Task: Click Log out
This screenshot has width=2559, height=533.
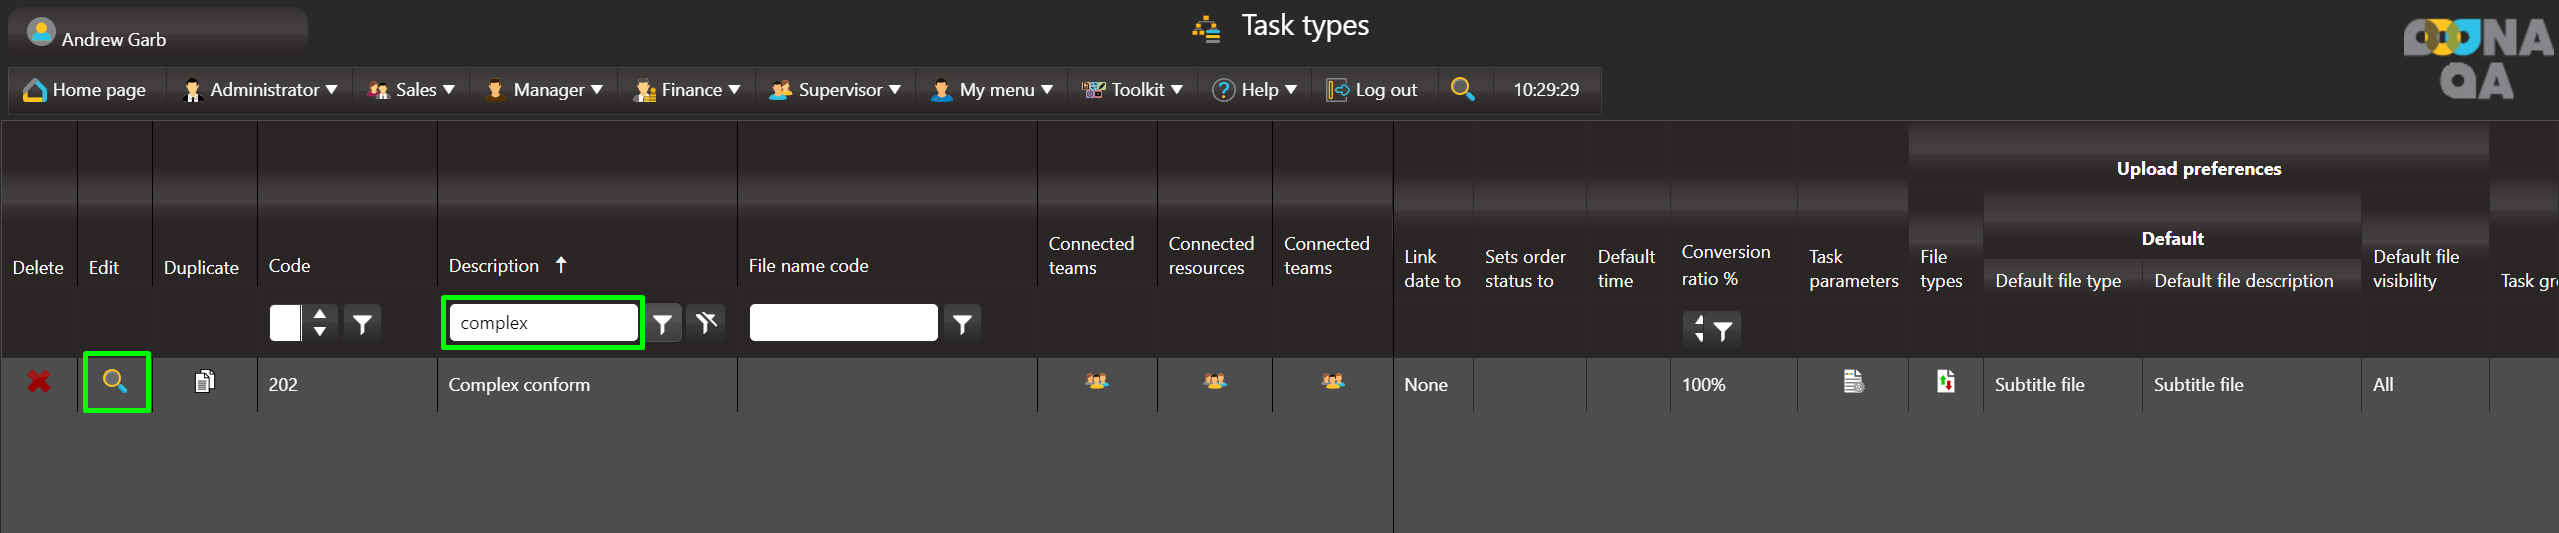Action: (x=1373, y=90)
